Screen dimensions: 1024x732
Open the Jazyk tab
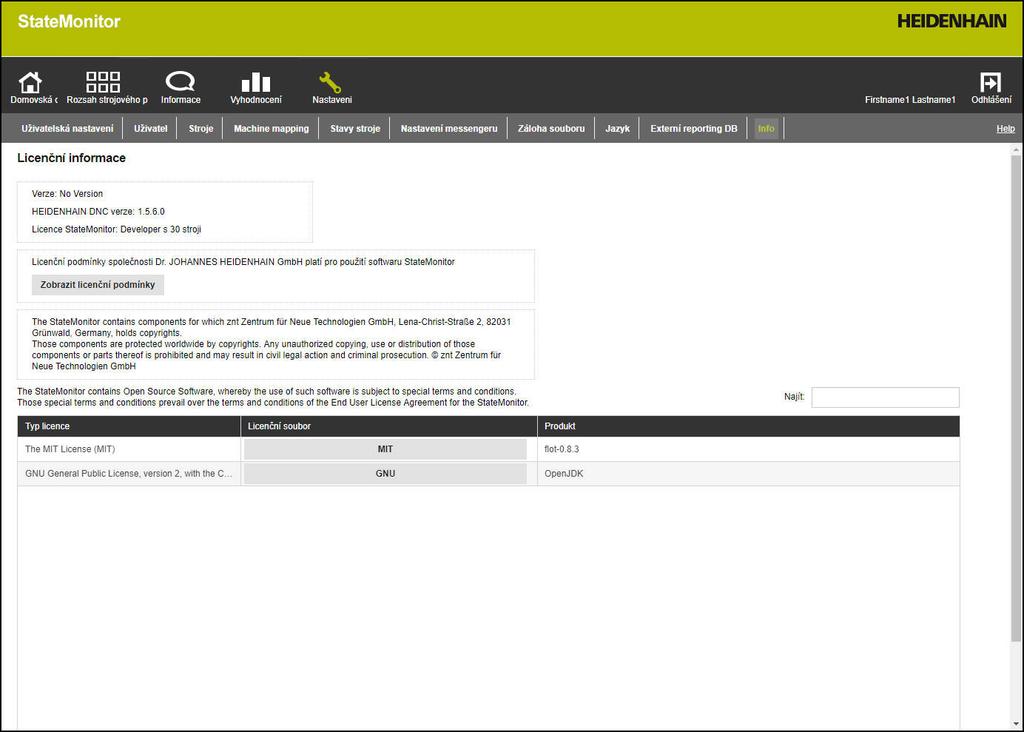click(617, 129)
